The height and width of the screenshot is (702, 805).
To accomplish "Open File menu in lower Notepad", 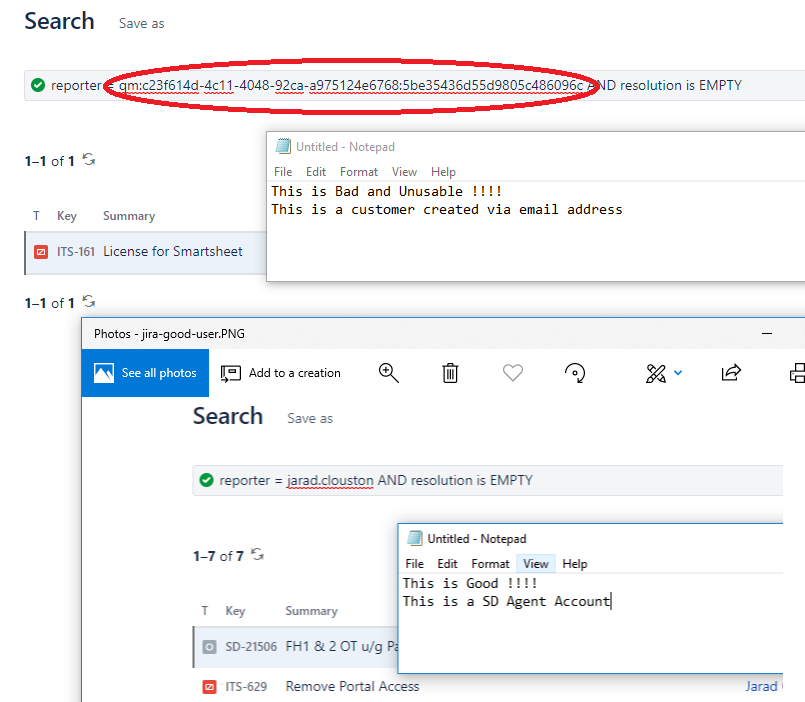I will click(x=414, y=564).
